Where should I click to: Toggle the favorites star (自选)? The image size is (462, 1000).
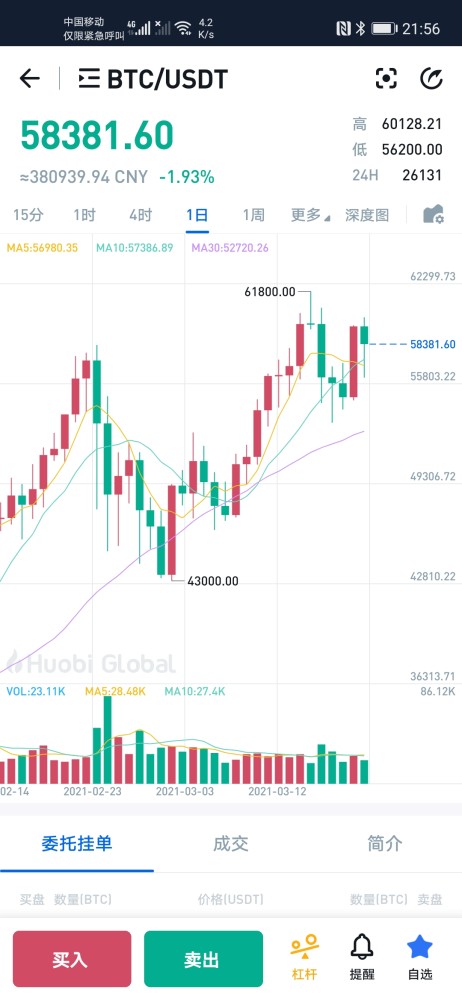pyautogui.click(x=420, y=956)
